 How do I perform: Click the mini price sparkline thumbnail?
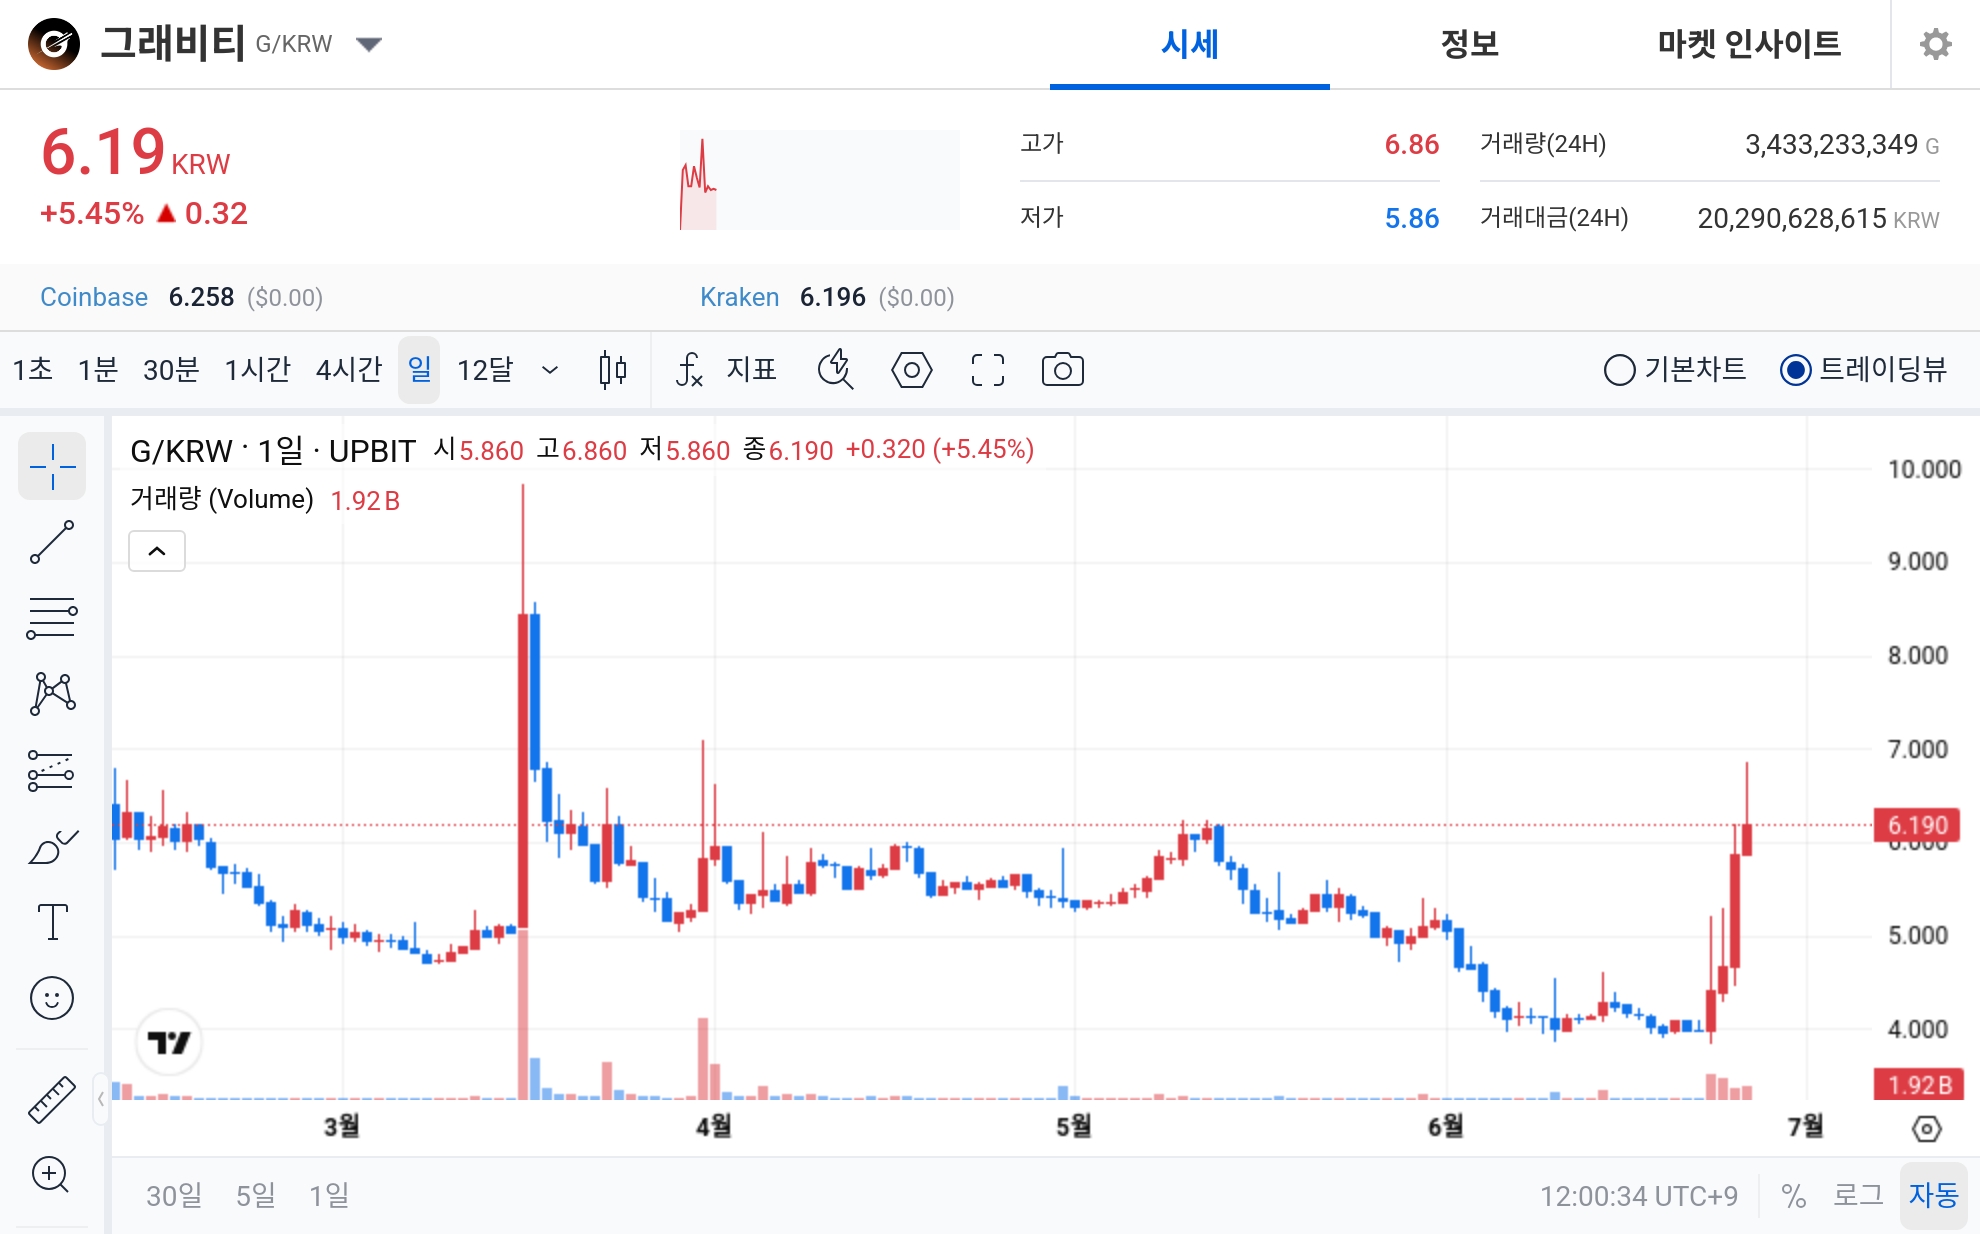(x=820, y=180)
